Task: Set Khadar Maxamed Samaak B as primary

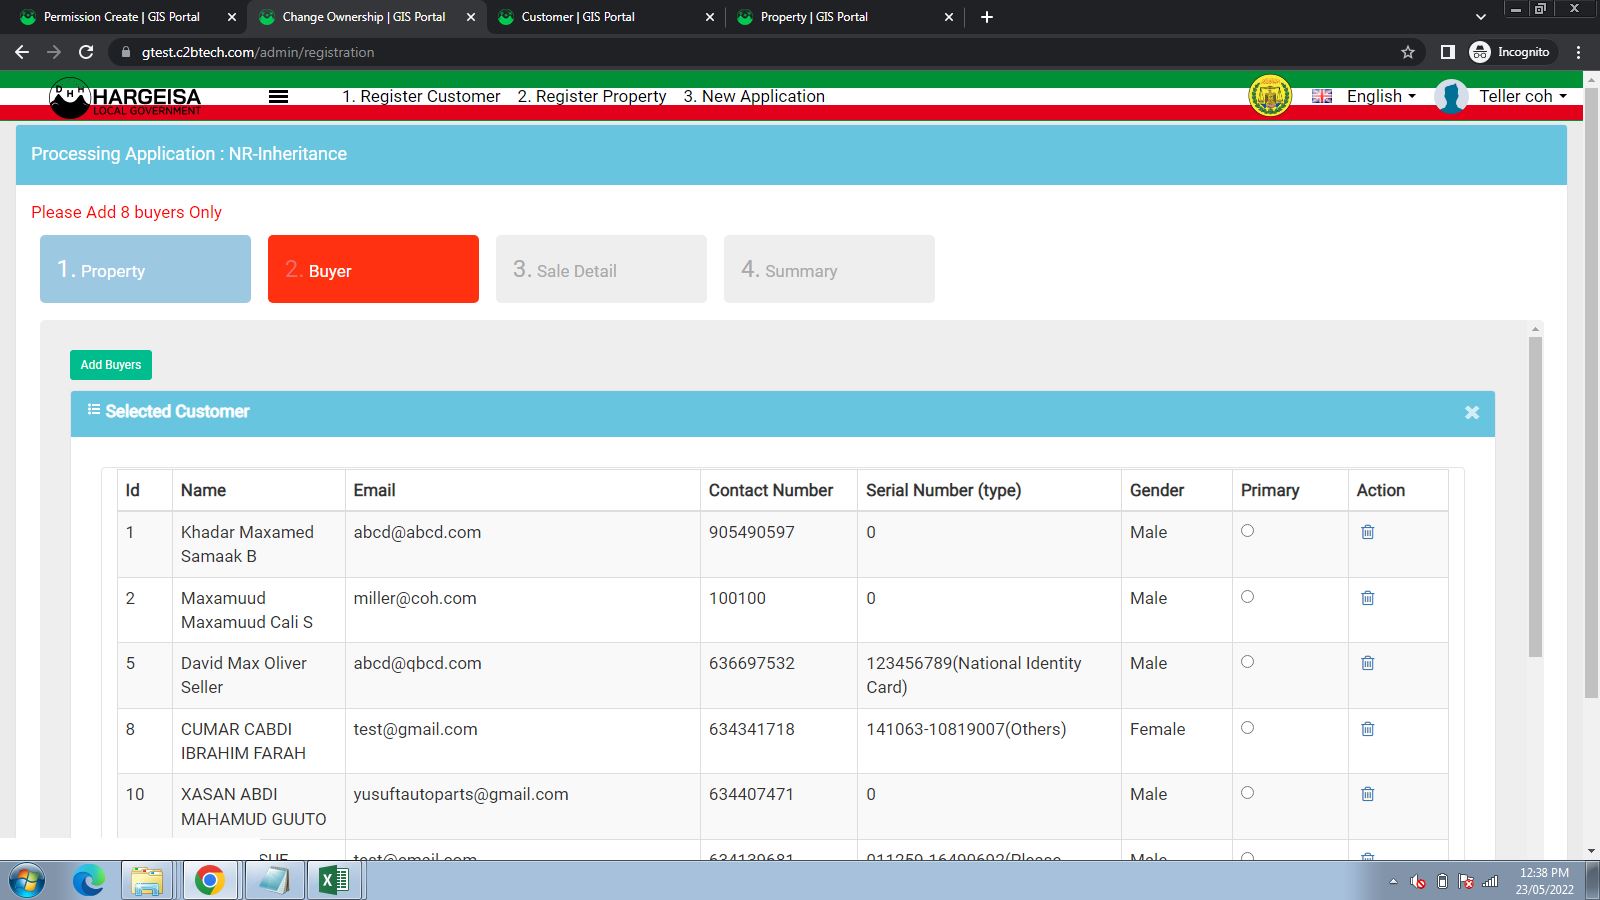Action: (1247, 531)
